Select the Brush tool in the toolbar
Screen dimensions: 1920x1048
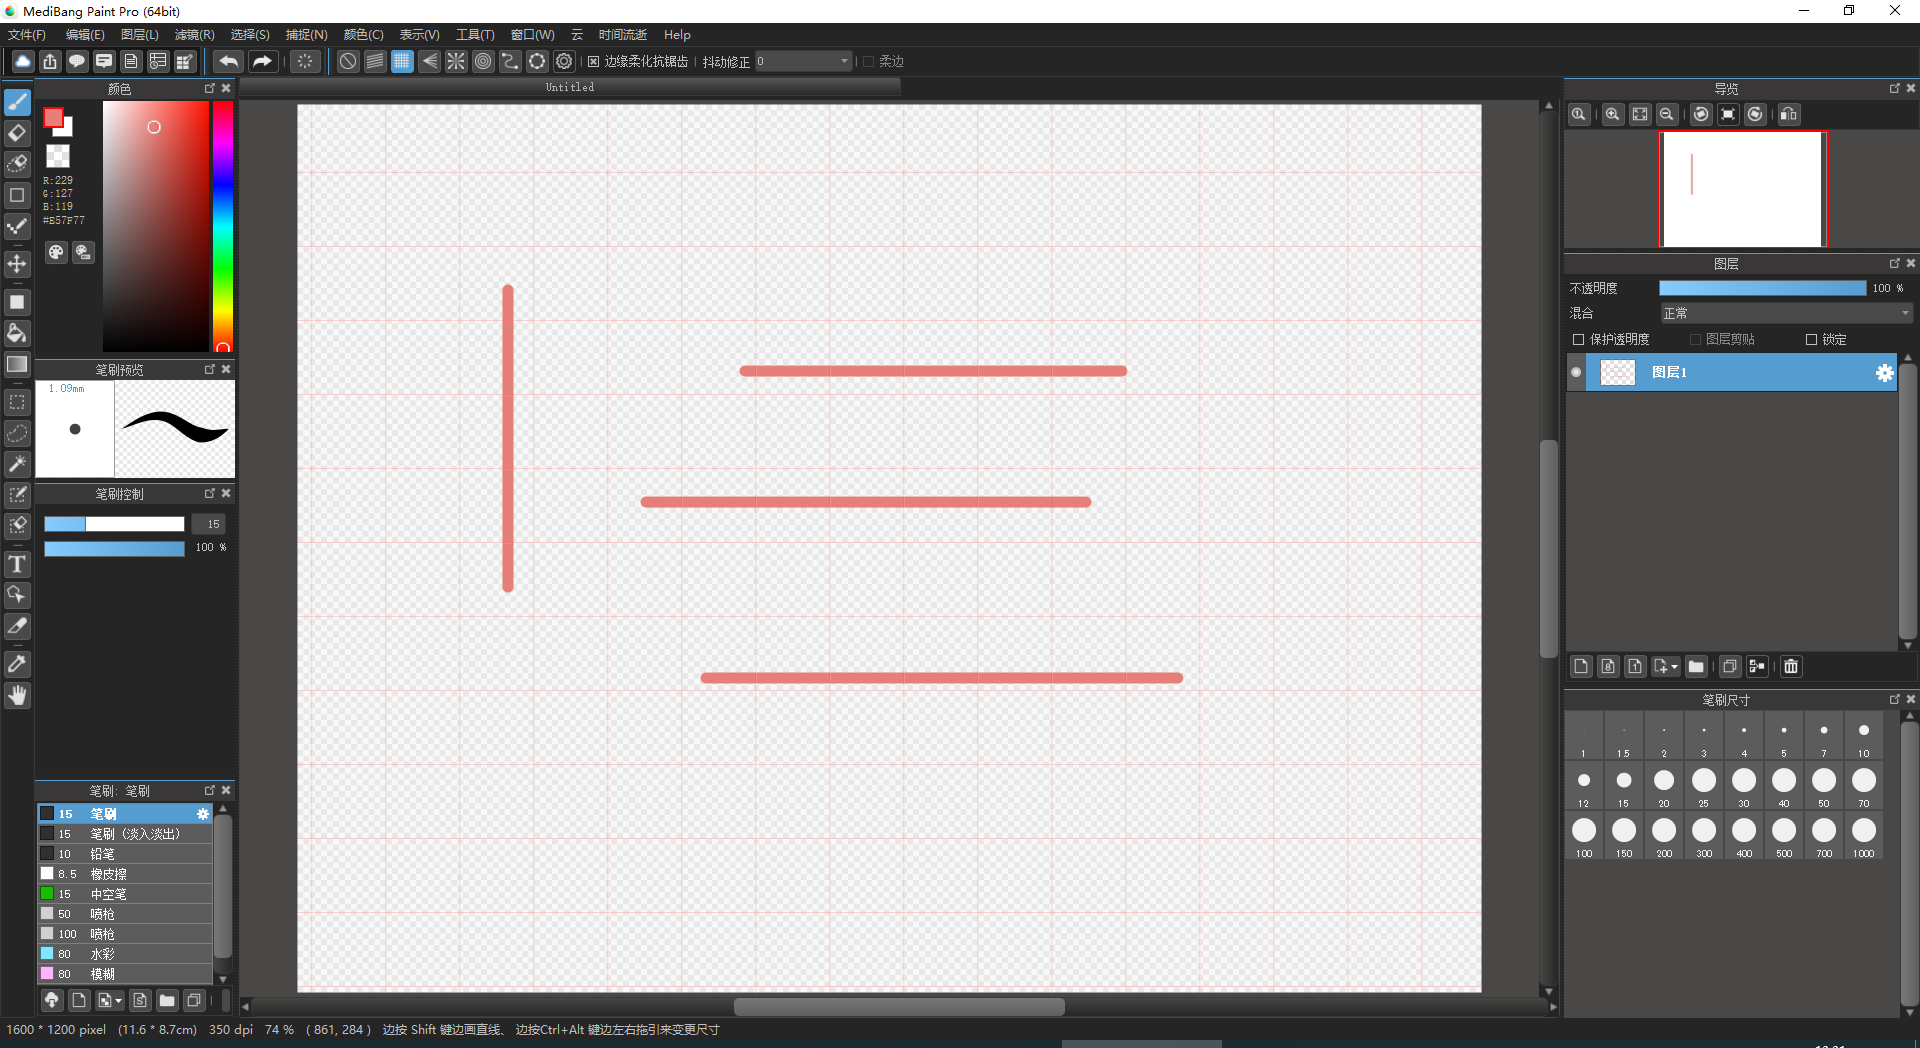[17, 102]
